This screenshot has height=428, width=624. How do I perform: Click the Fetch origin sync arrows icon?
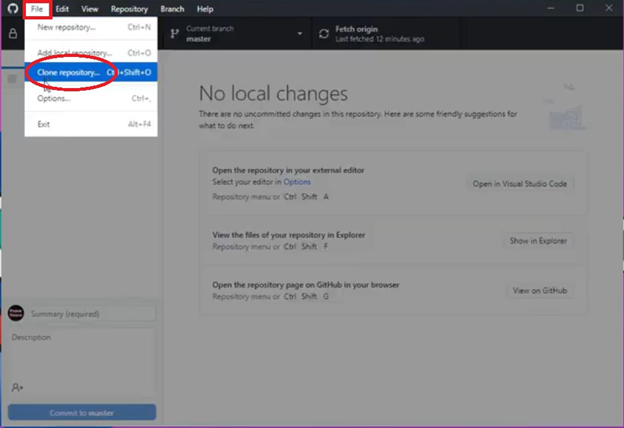(324, 34)
